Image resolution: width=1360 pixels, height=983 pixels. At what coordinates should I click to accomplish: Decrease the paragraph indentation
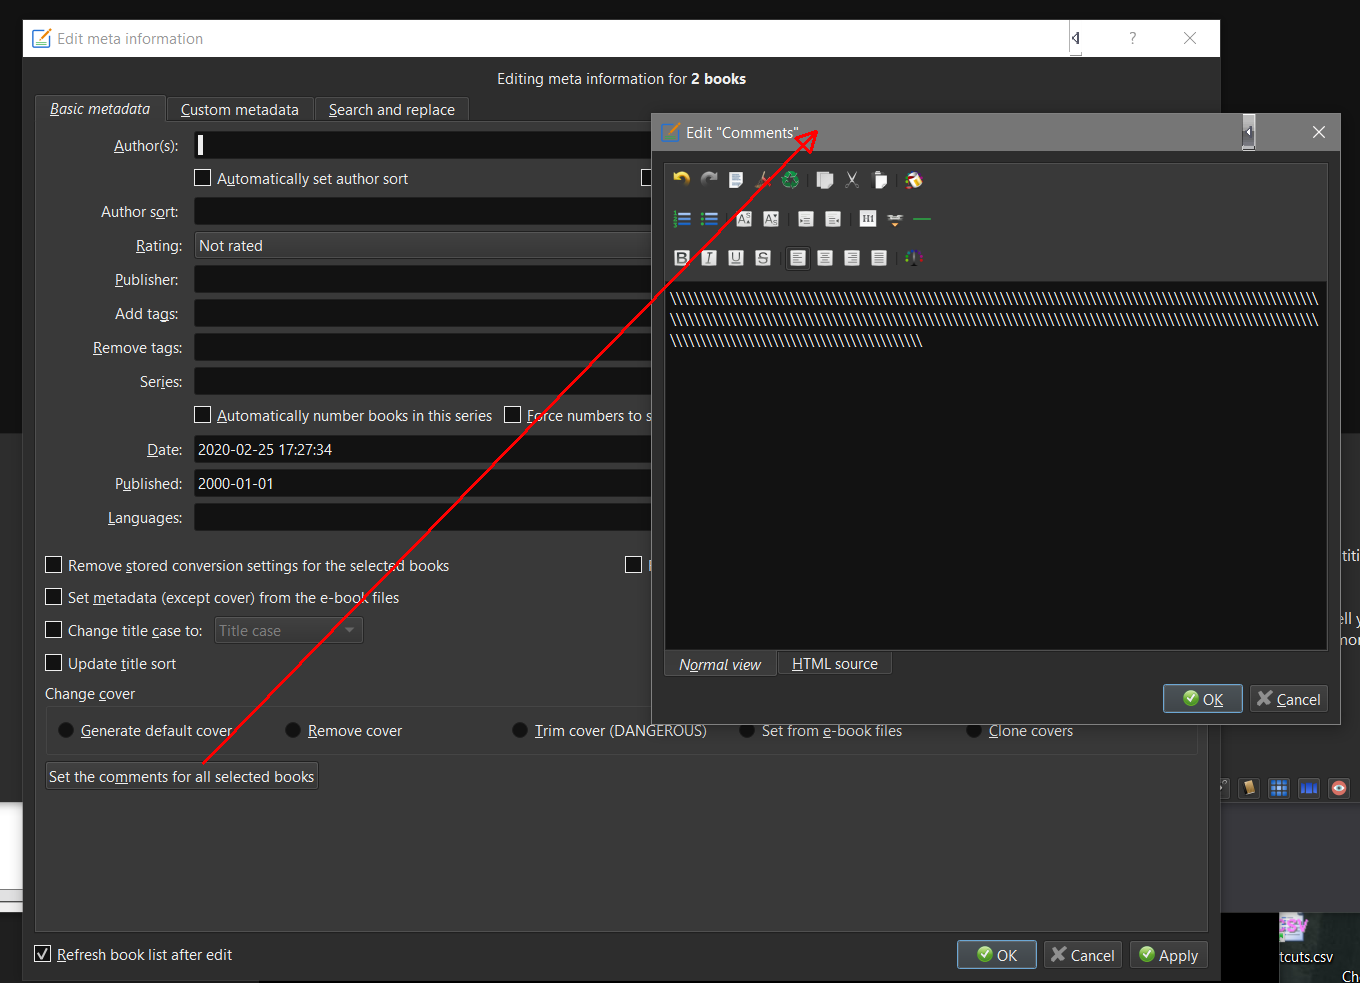833,219
